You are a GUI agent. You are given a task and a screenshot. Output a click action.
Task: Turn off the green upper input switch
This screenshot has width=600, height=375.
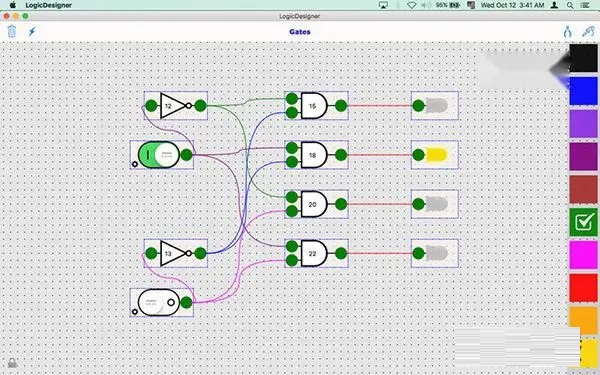159,155
